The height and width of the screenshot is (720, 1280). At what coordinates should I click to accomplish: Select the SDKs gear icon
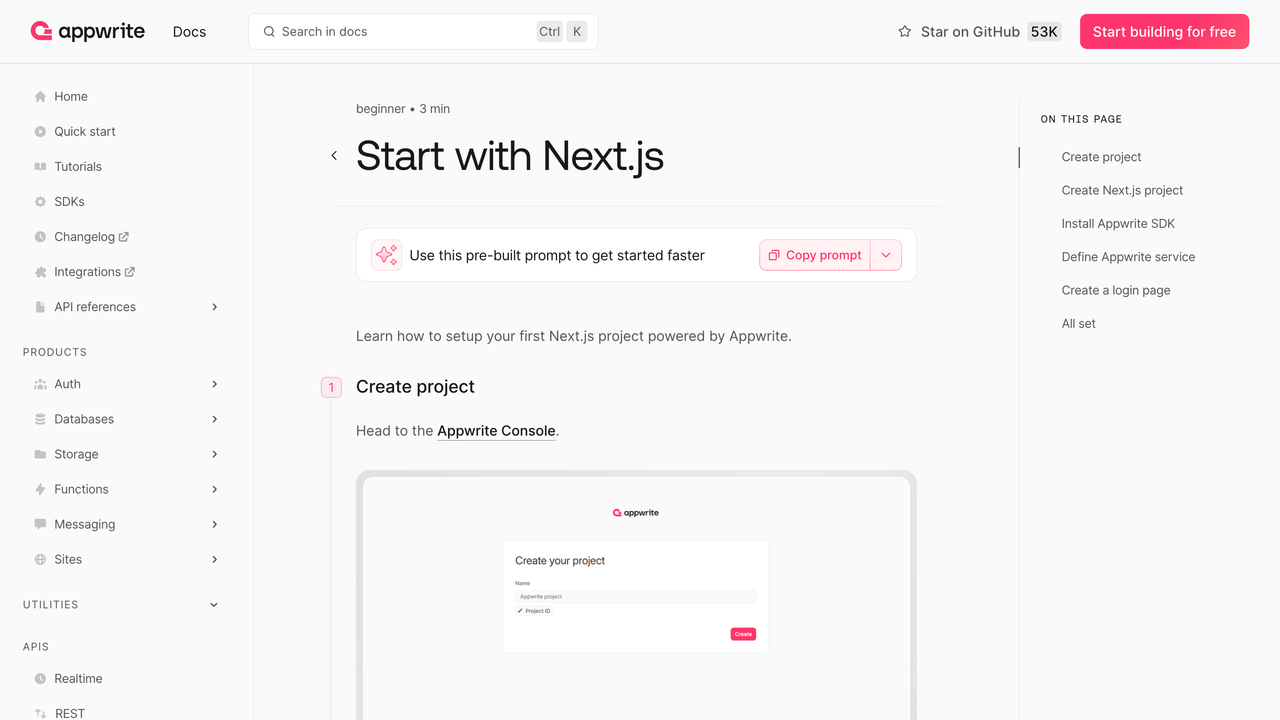point(38,201)
